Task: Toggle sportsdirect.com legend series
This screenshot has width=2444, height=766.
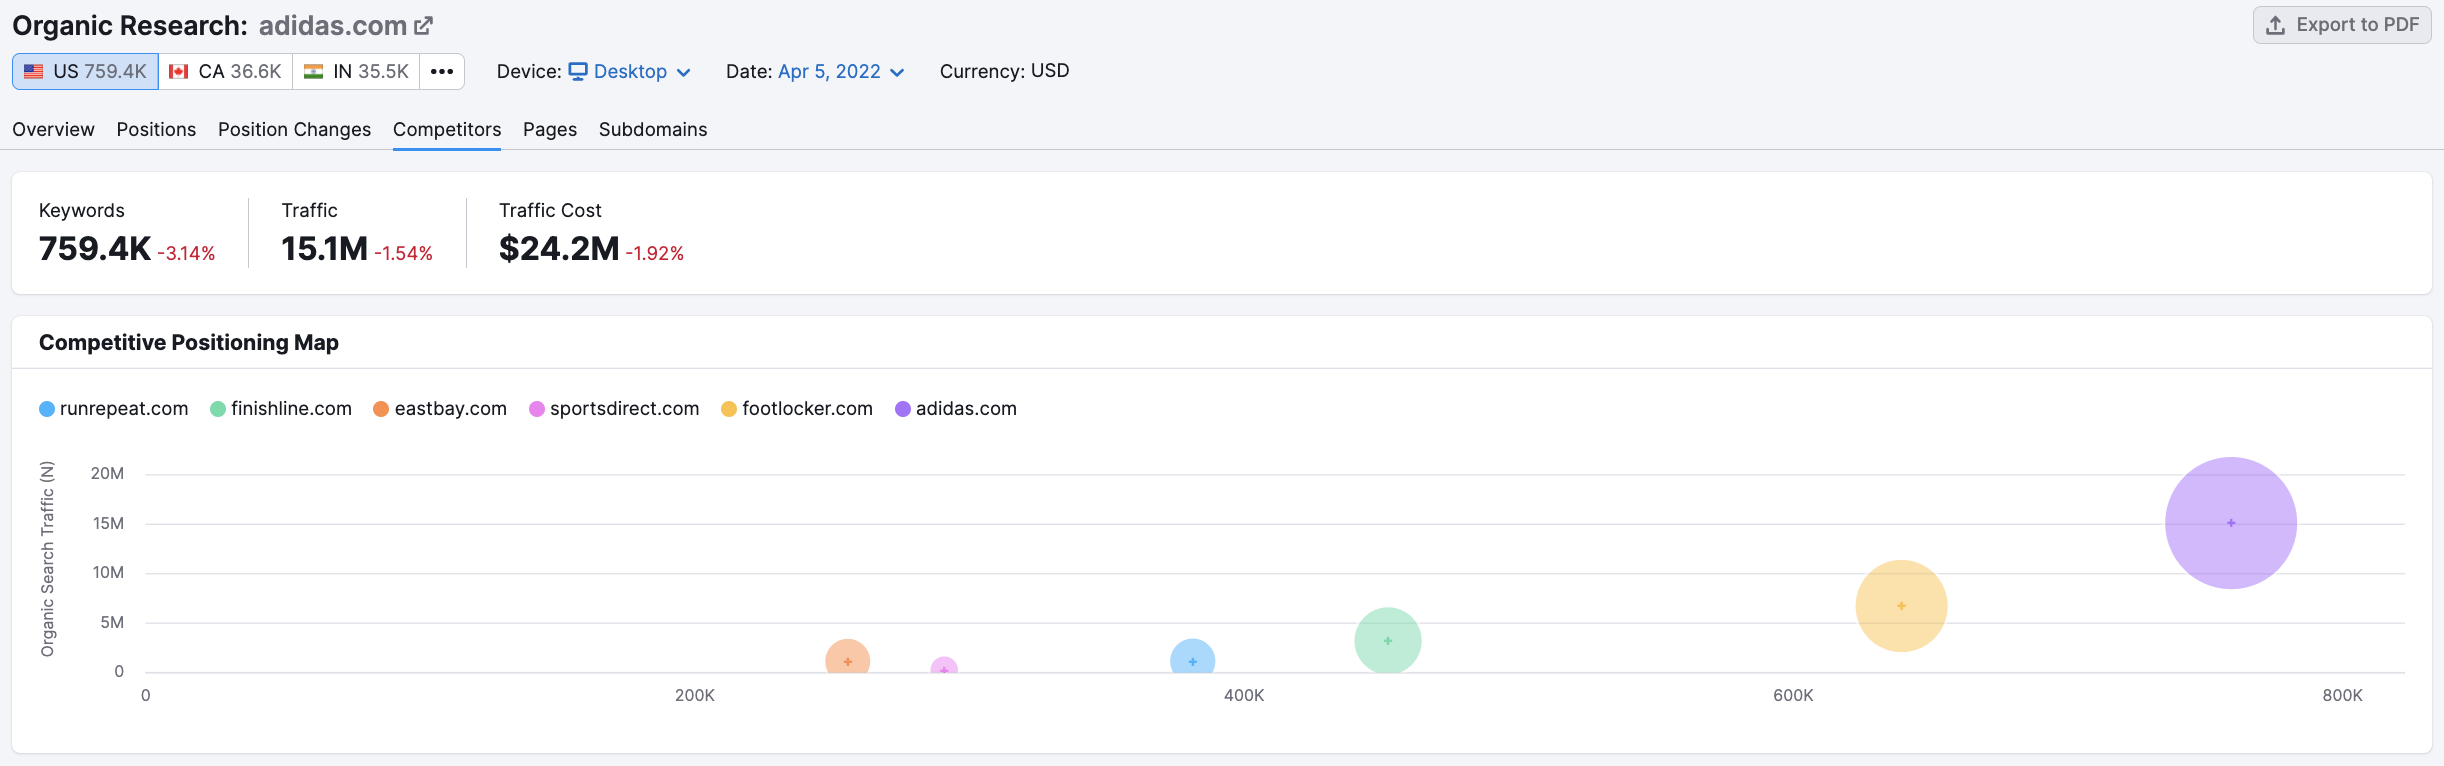Action: click(614, 409)
